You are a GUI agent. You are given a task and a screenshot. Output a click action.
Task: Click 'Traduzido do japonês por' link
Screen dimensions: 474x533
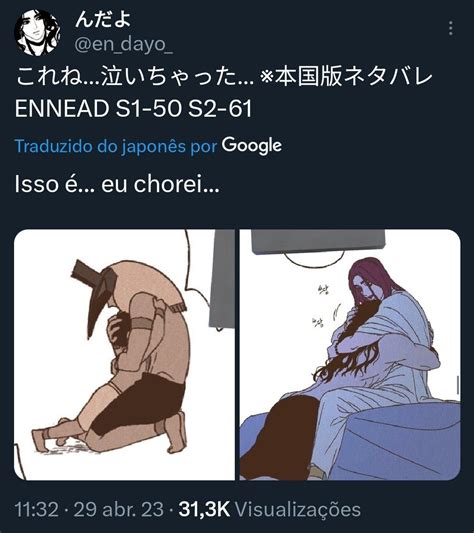[116, 147]
